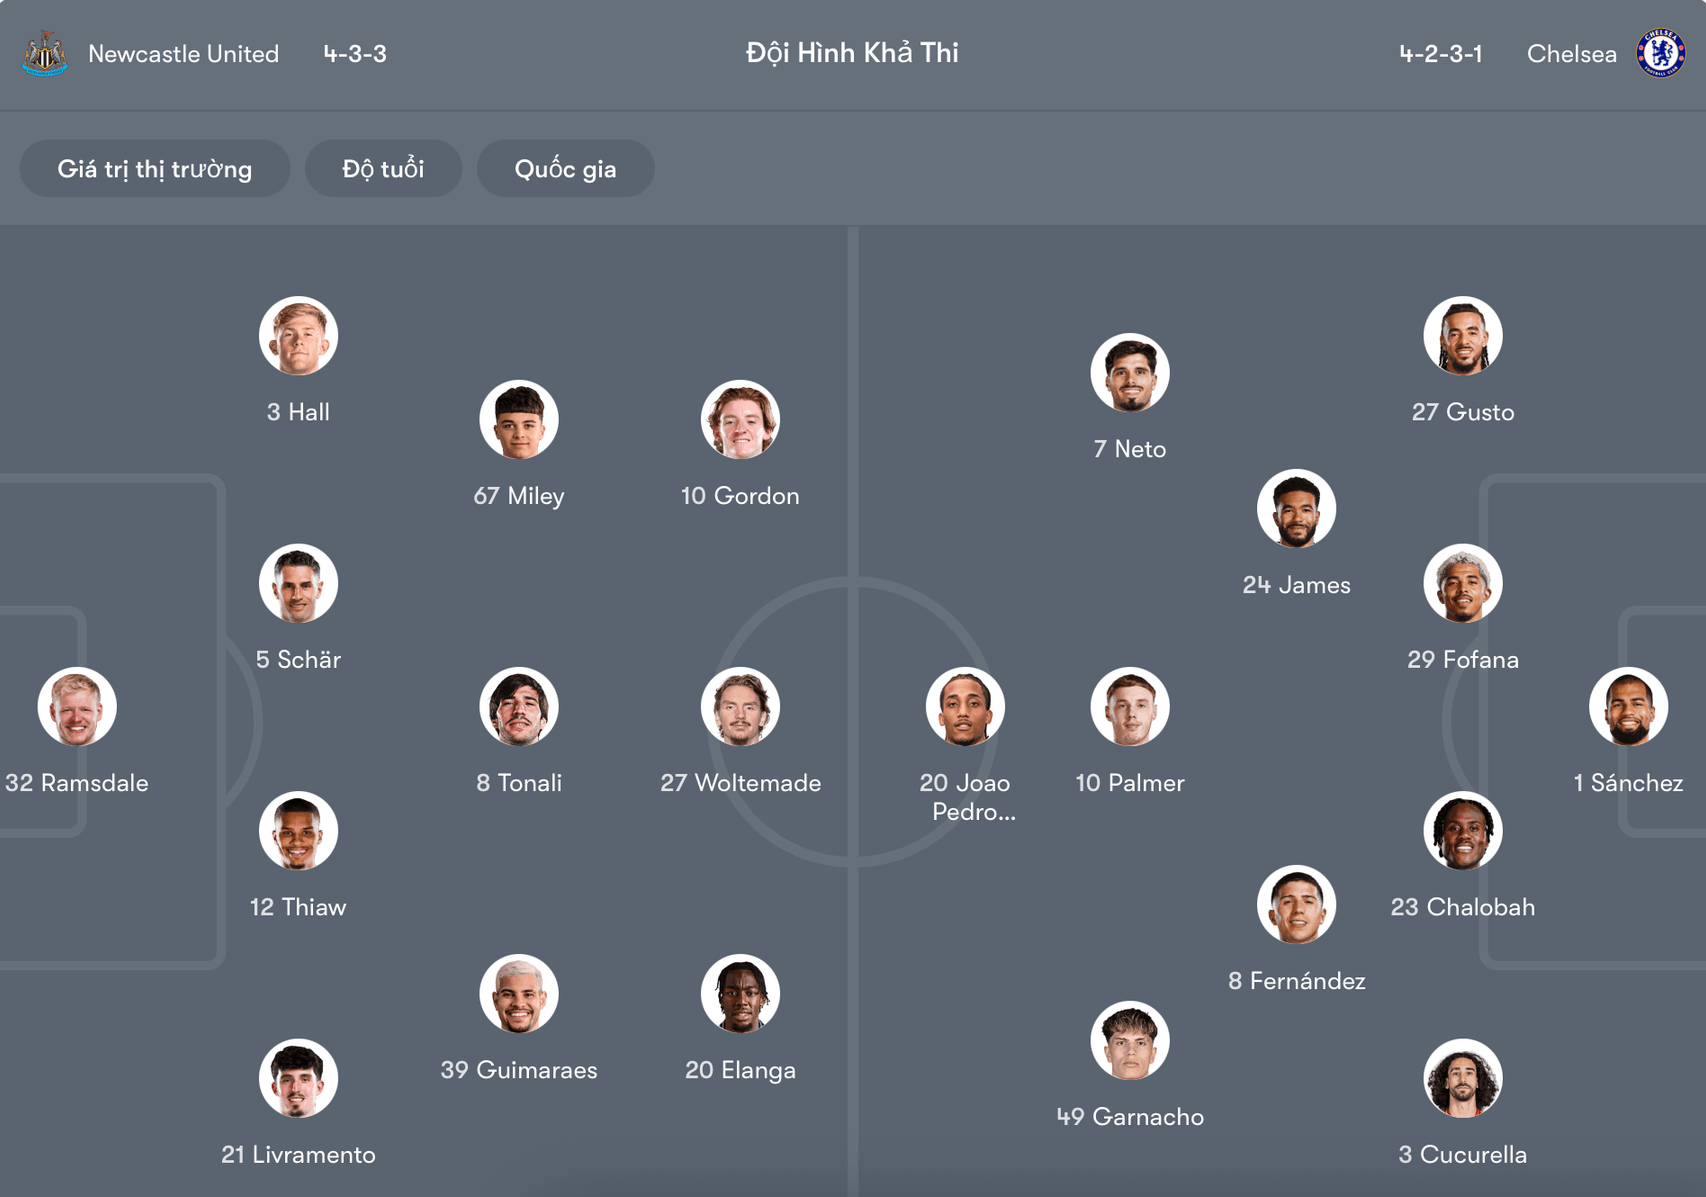Screen dimensions: 1706x1197
Task: Click 39 Guimaraes's thumbnail image
Action: (x=520, y=993)
